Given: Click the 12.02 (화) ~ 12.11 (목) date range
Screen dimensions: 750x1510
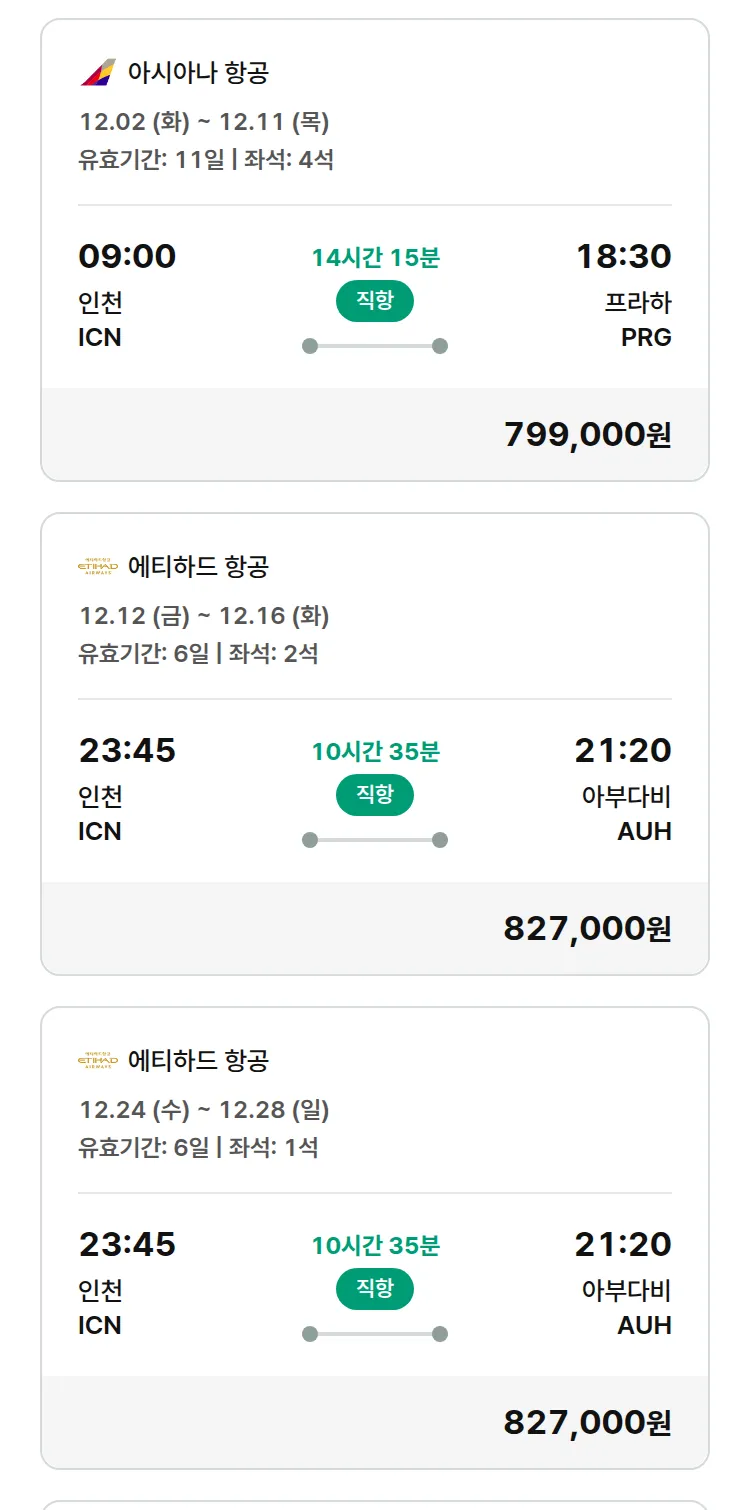Looking at the screenshot, I should 204,122.
